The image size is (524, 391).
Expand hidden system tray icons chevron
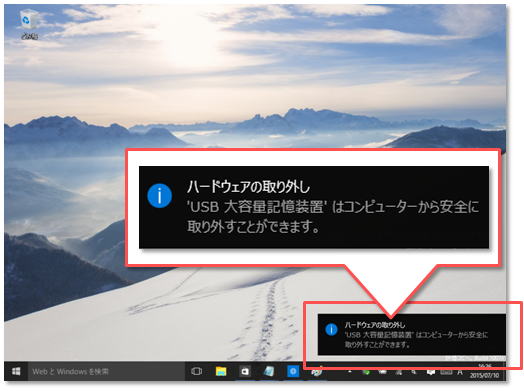tap(350, 372)
